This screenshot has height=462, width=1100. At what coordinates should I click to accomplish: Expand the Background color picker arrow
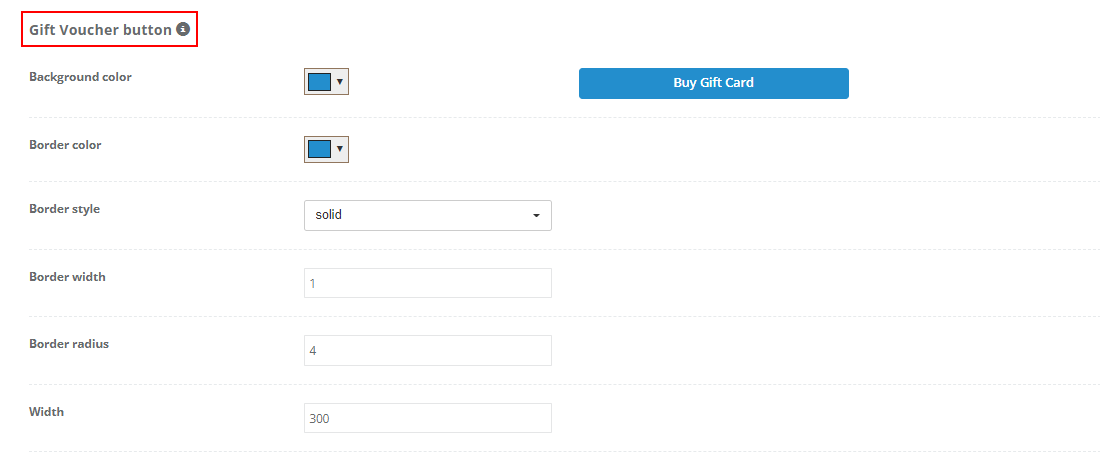(x=340, y=81)
